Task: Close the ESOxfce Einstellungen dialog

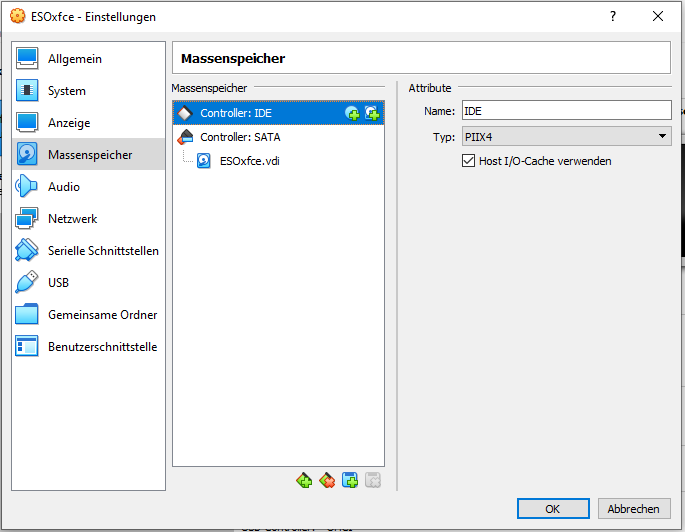Action: 657,17
